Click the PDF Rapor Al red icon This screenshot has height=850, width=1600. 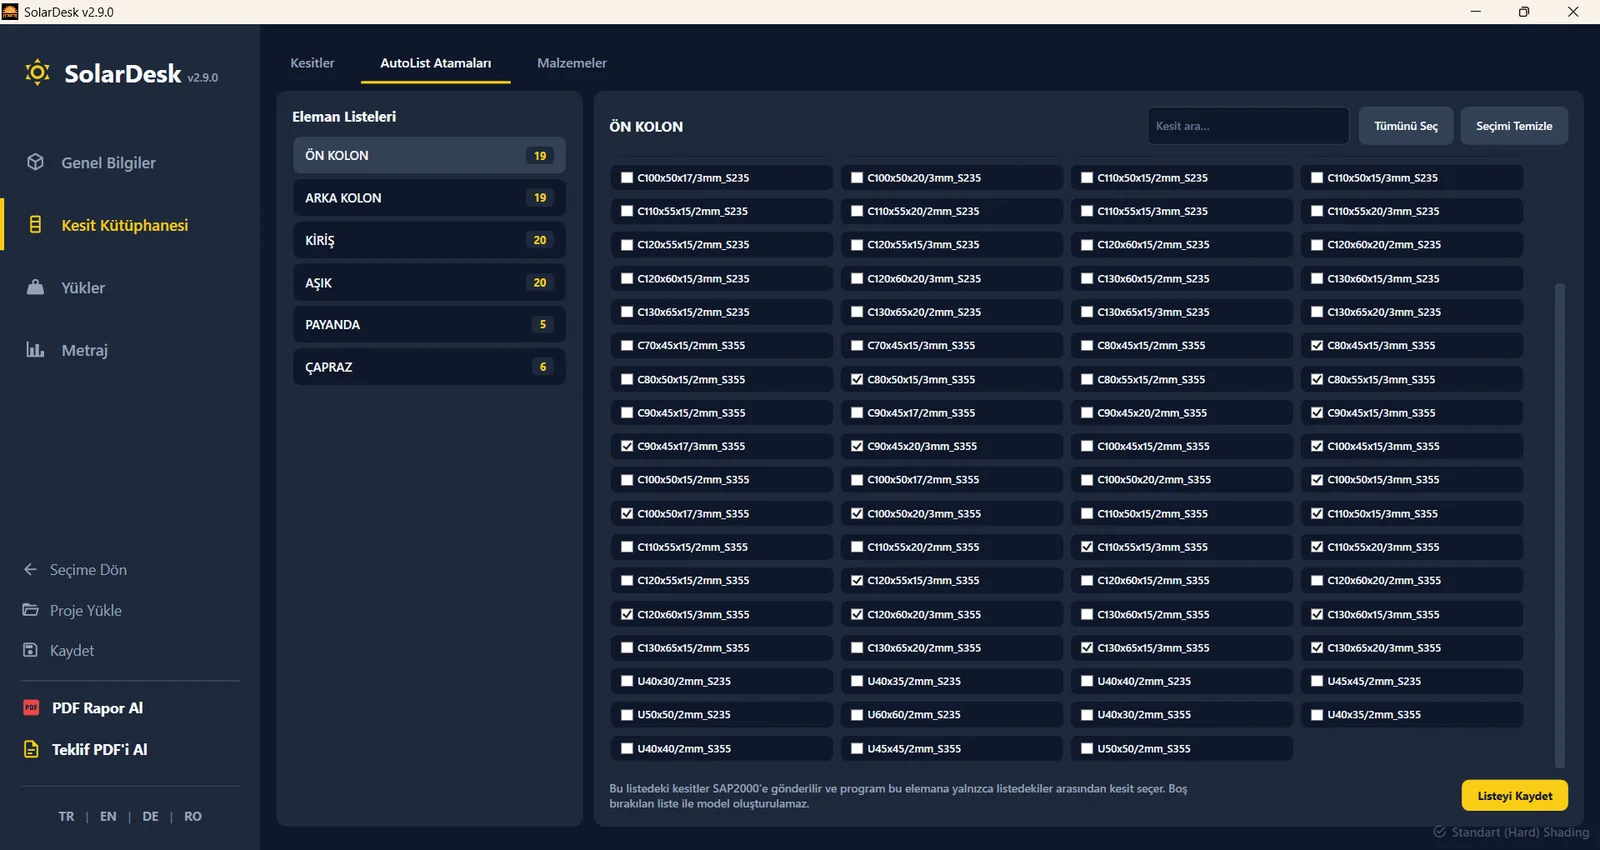[31, 707]
